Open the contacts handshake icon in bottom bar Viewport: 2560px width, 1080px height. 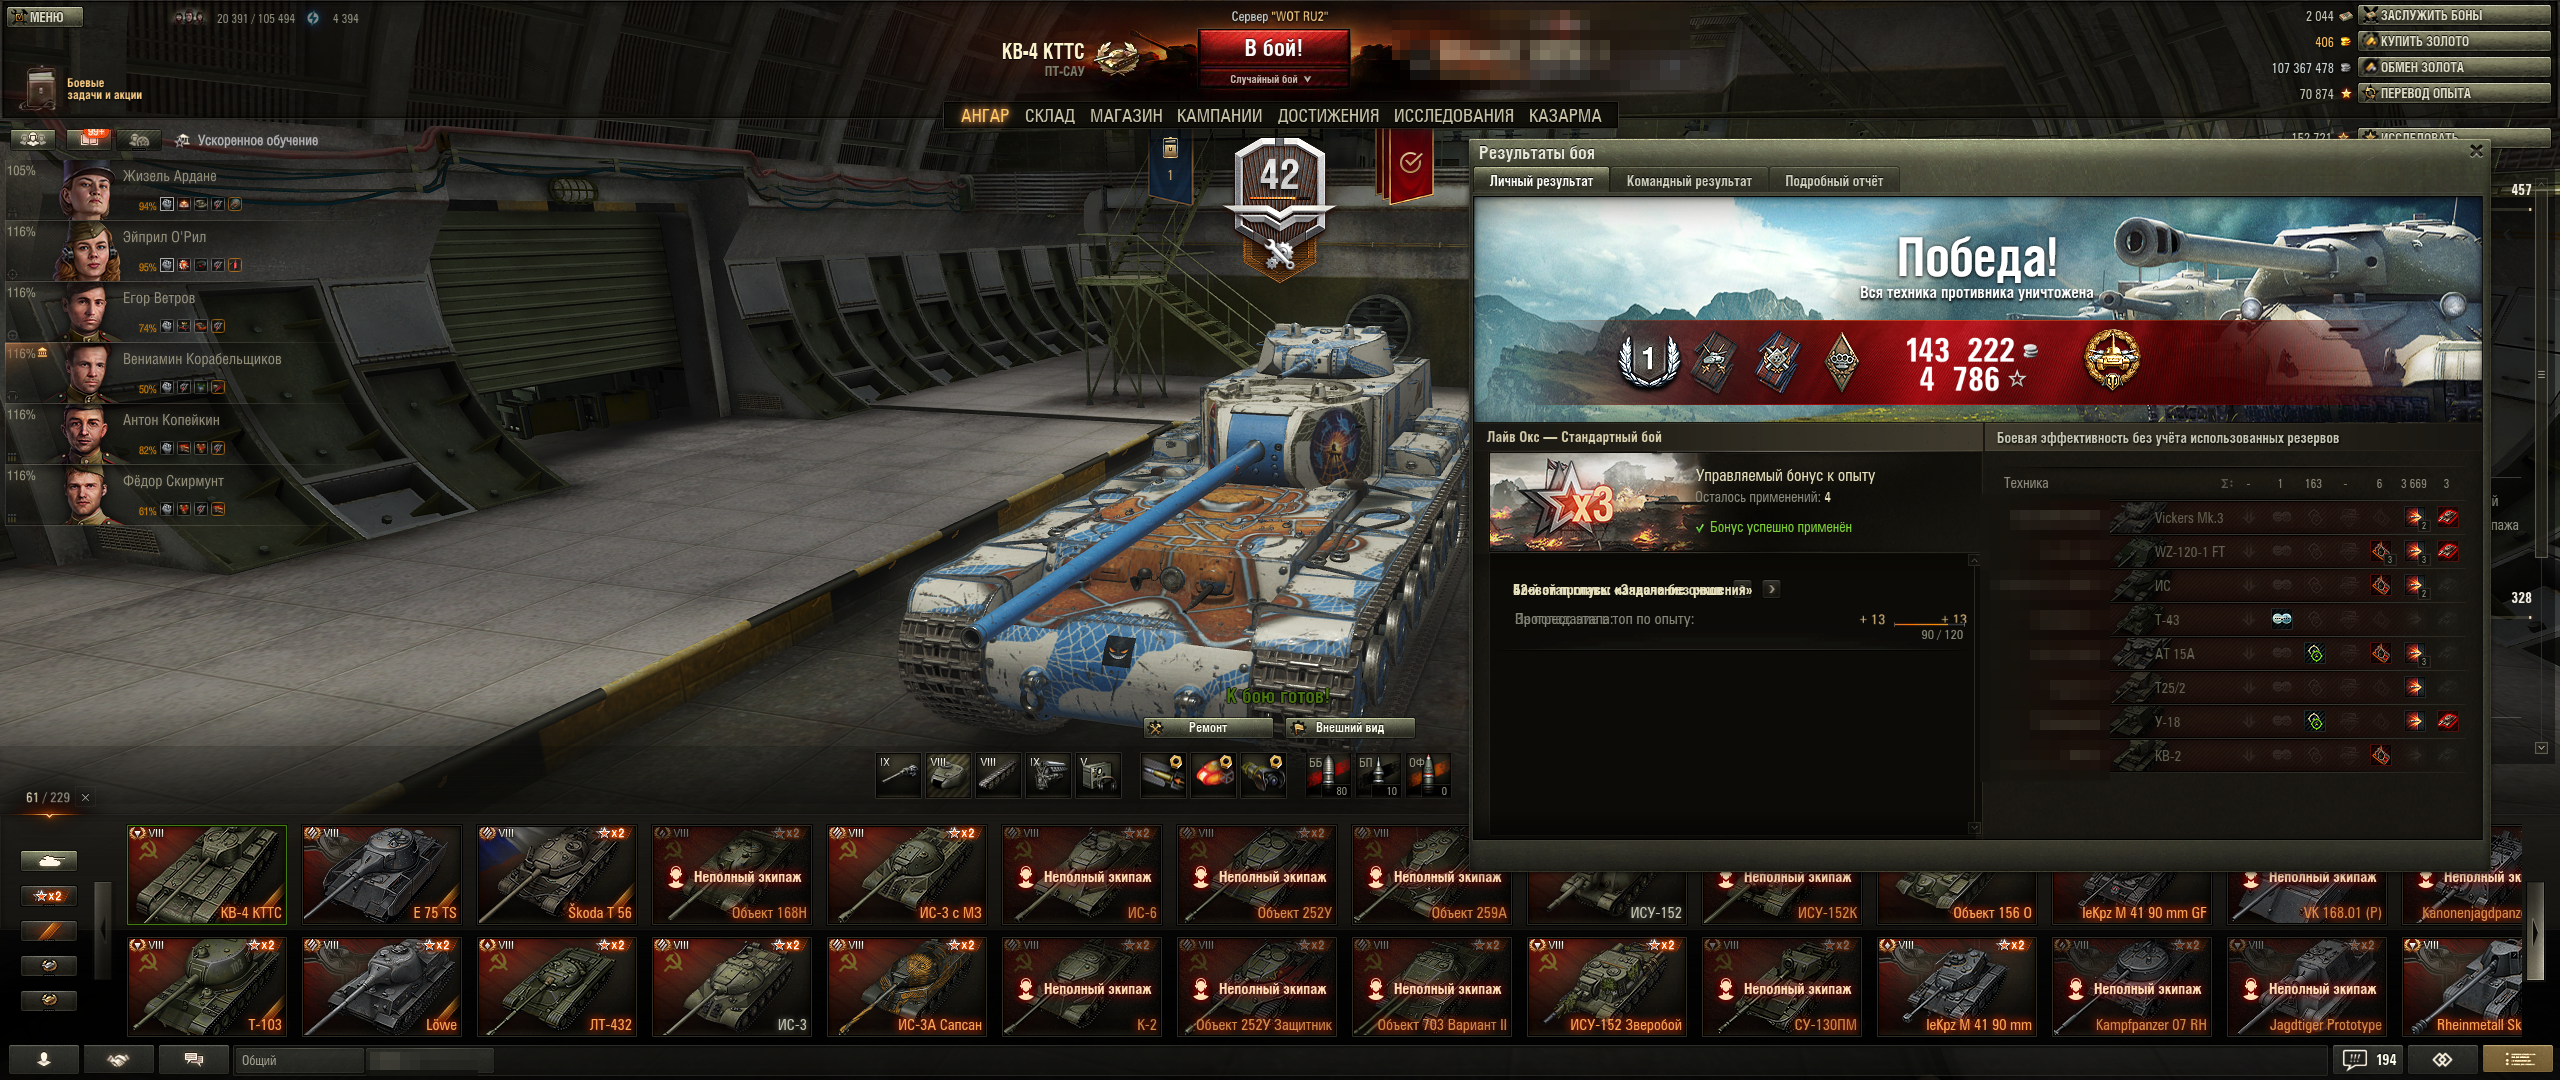click(119, 1060)
